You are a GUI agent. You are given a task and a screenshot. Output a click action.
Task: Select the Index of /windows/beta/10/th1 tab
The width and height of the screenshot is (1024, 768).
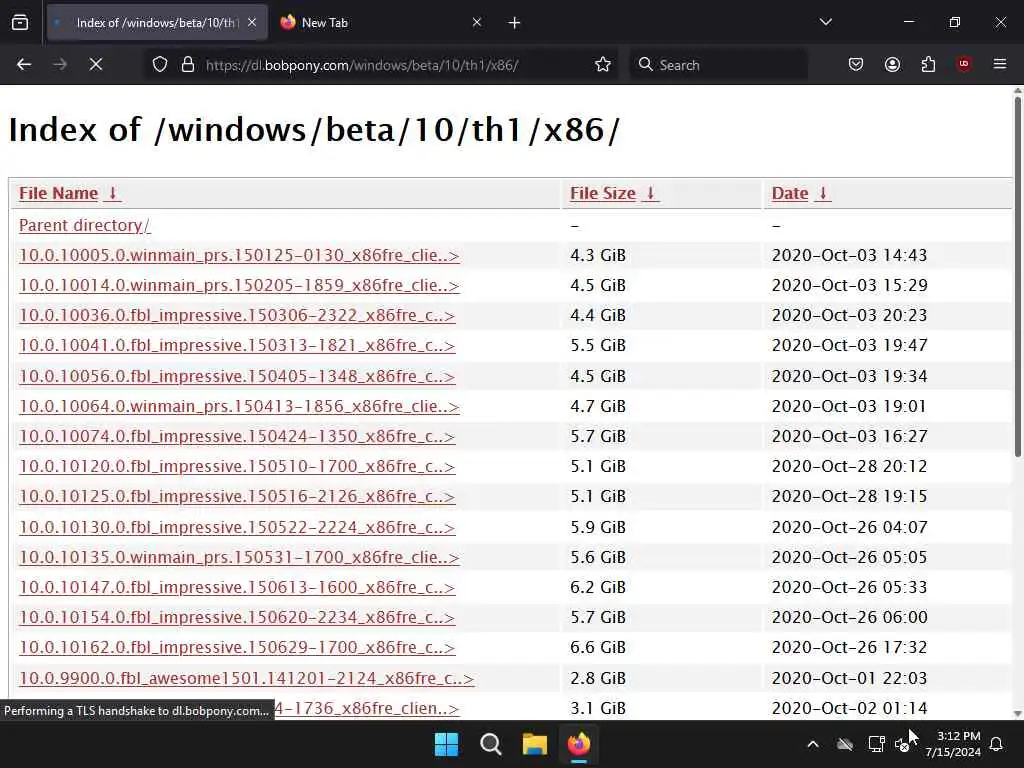tap(157, 23)
